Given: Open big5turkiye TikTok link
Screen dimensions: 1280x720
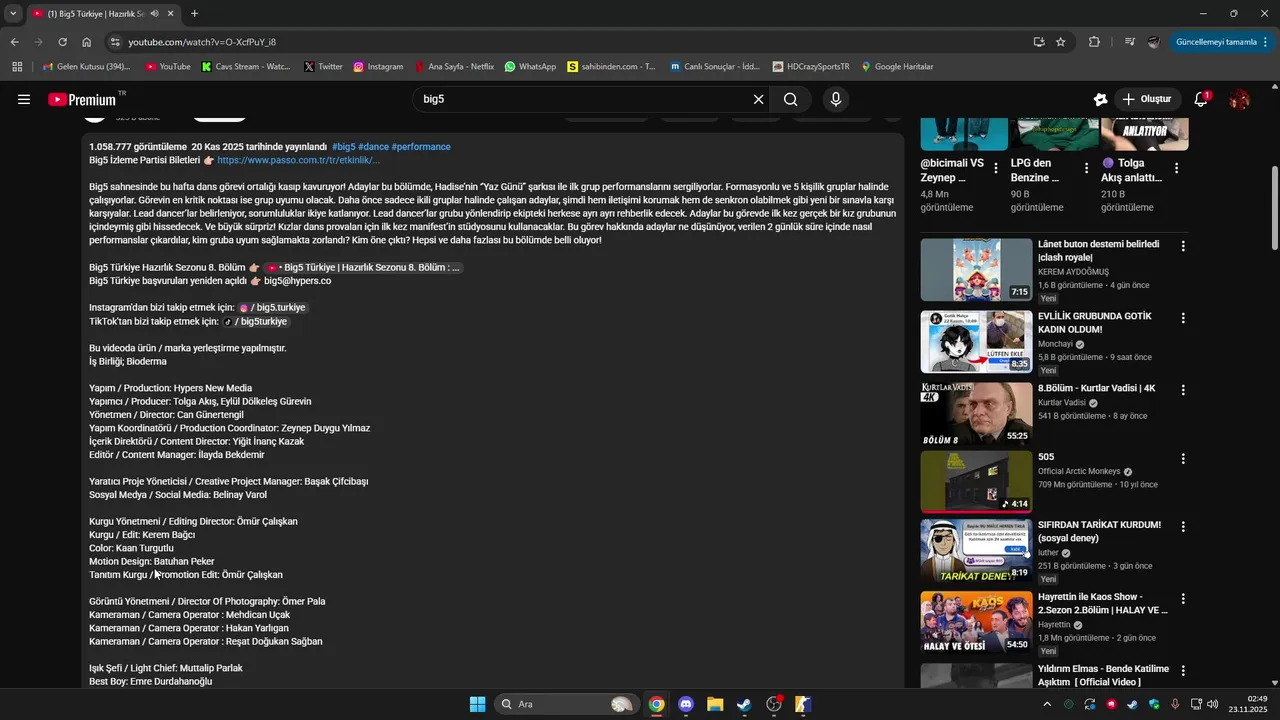Looking at the screenshot, I should coord(254,322).
